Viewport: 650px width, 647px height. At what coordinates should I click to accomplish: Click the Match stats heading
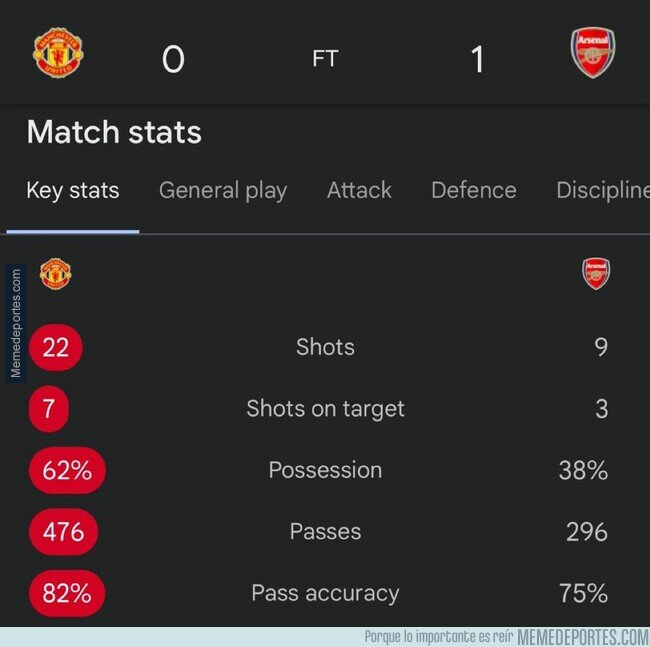tap(114, 132)
